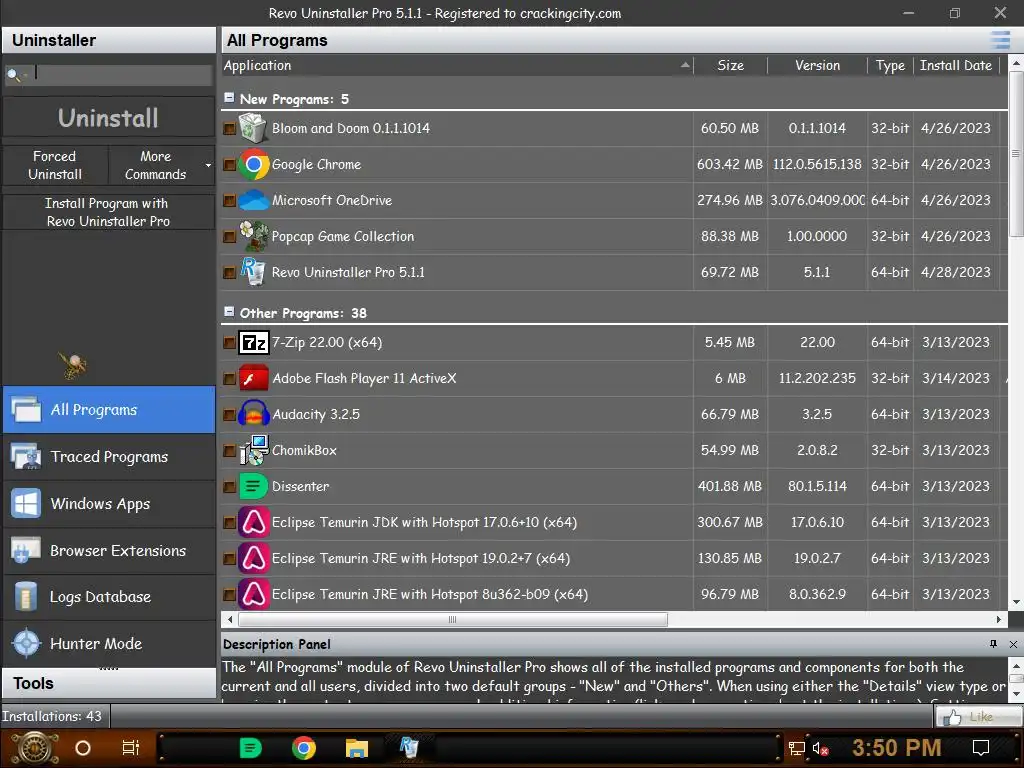Open the network tray icon
This screenshot has height=768, width=1024.
pyautogui.click(x=796, y=748)
